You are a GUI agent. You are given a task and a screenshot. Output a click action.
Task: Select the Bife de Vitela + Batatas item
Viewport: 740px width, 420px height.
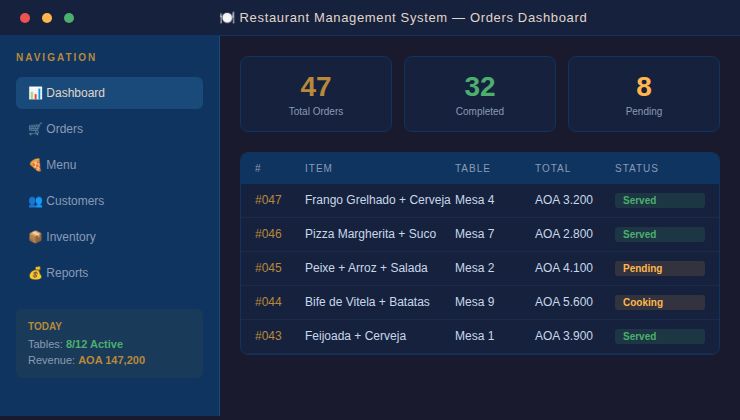[367, 302]
